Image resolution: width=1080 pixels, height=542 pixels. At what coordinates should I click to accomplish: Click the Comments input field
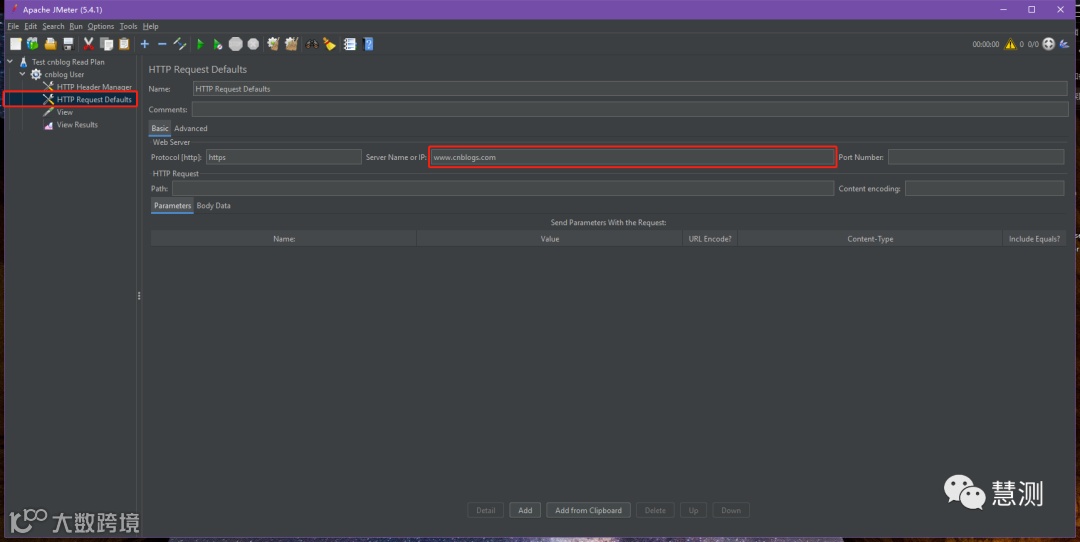(630, 110)
